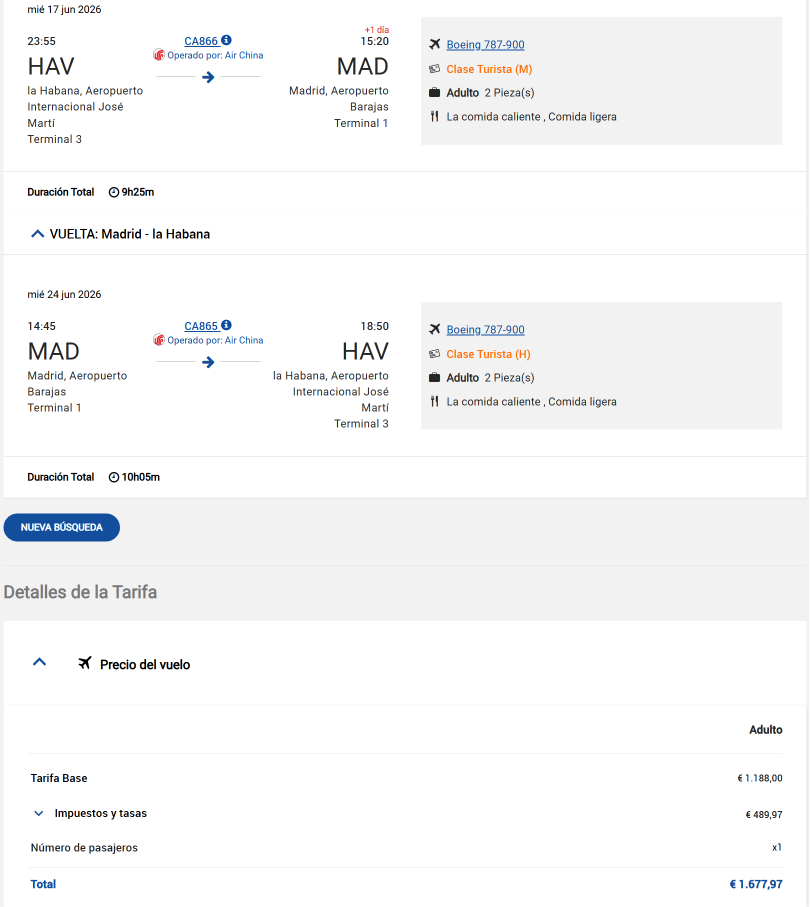Click the NUEVA BÚSQUEDA button
The width and height of the screenshot is (810, 907).
pyautogui.click(x=62, y=528)
